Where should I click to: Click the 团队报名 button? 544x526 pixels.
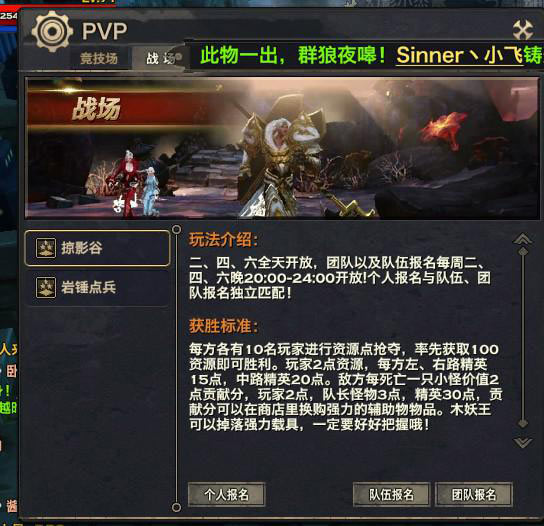click(474, 494)
